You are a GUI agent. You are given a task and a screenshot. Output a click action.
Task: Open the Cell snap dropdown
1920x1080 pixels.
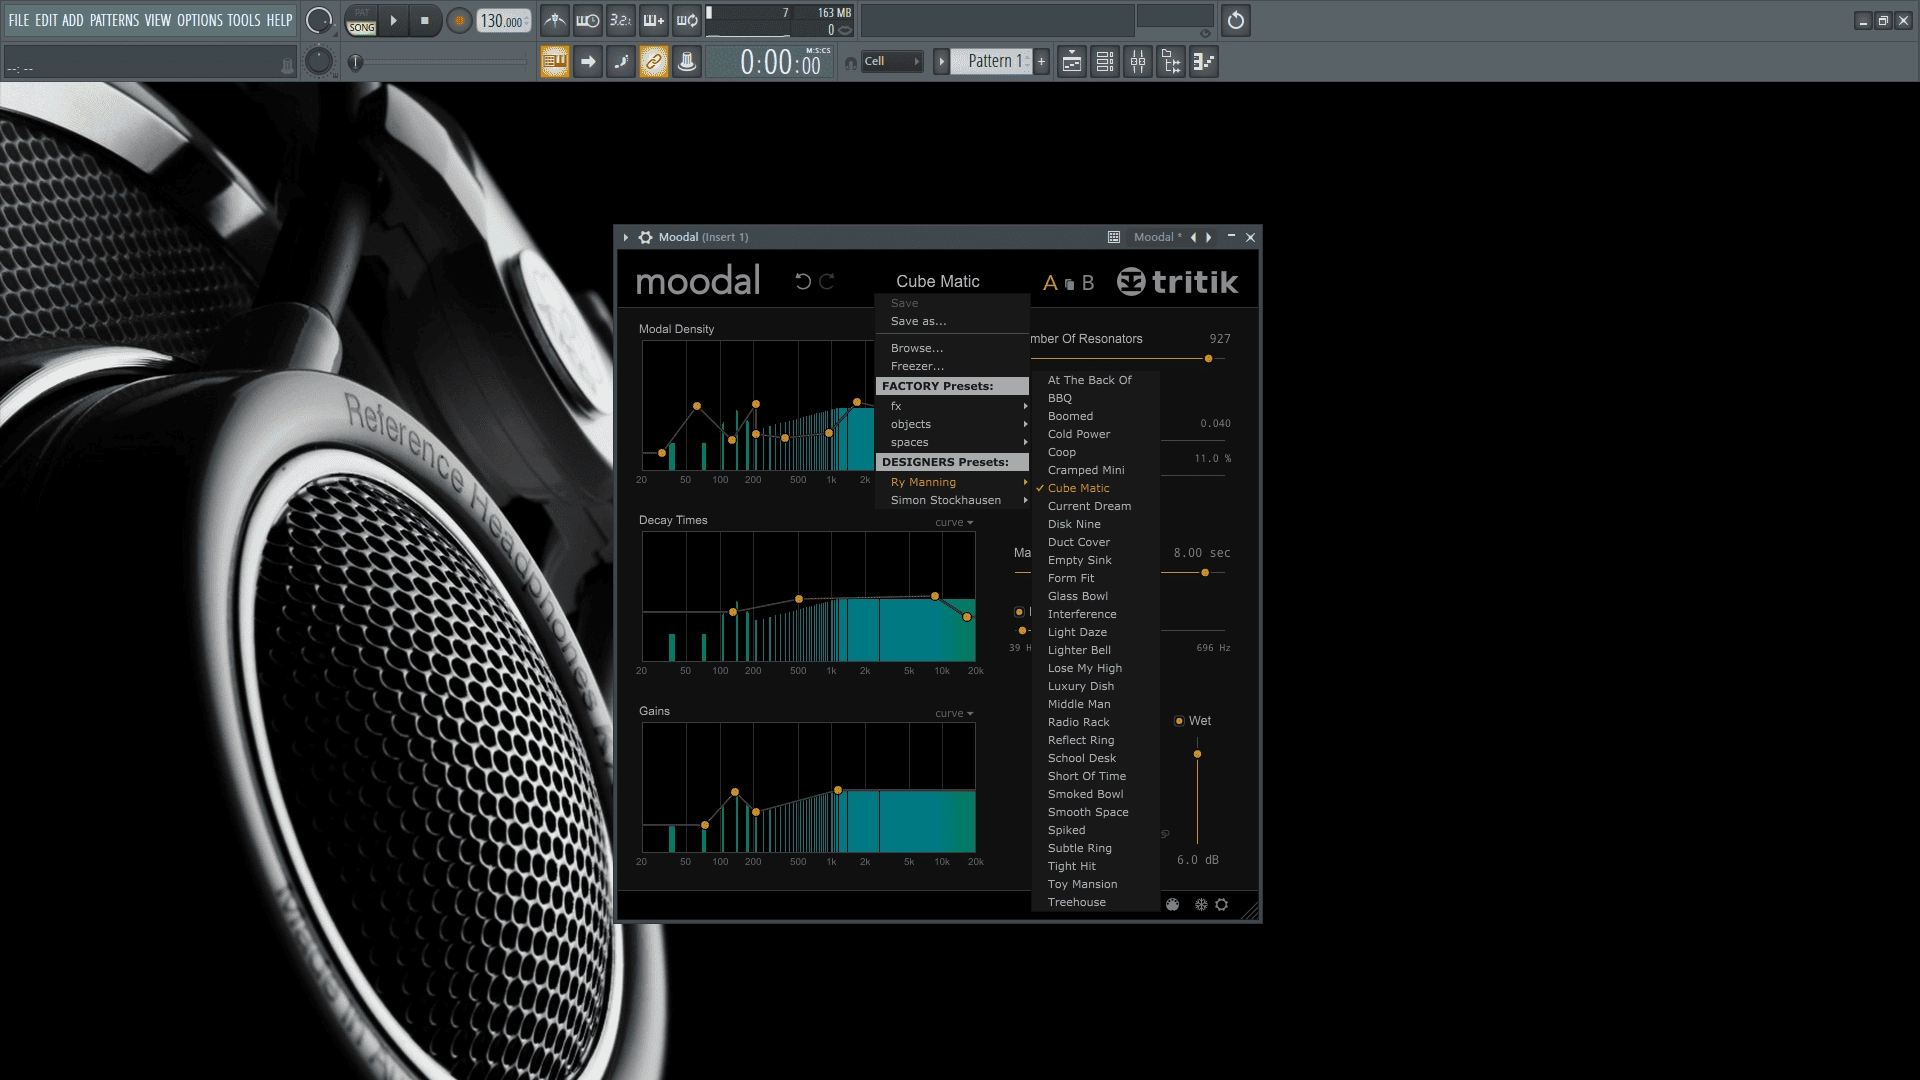click(892, 62)
